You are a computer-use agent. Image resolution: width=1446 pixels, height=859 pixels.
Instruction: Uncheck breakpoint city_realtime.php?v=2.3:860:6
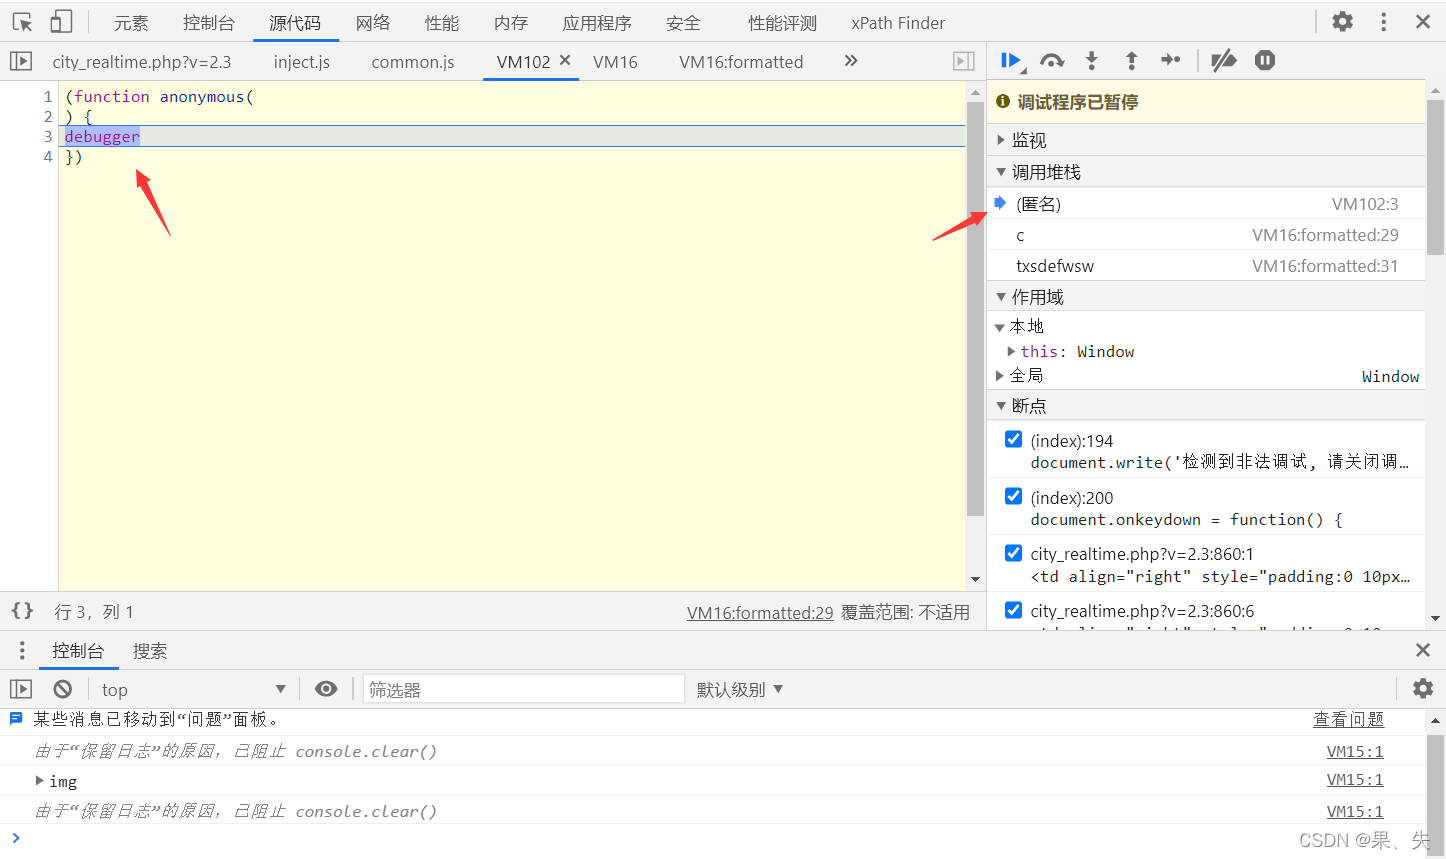point(1014,609)
